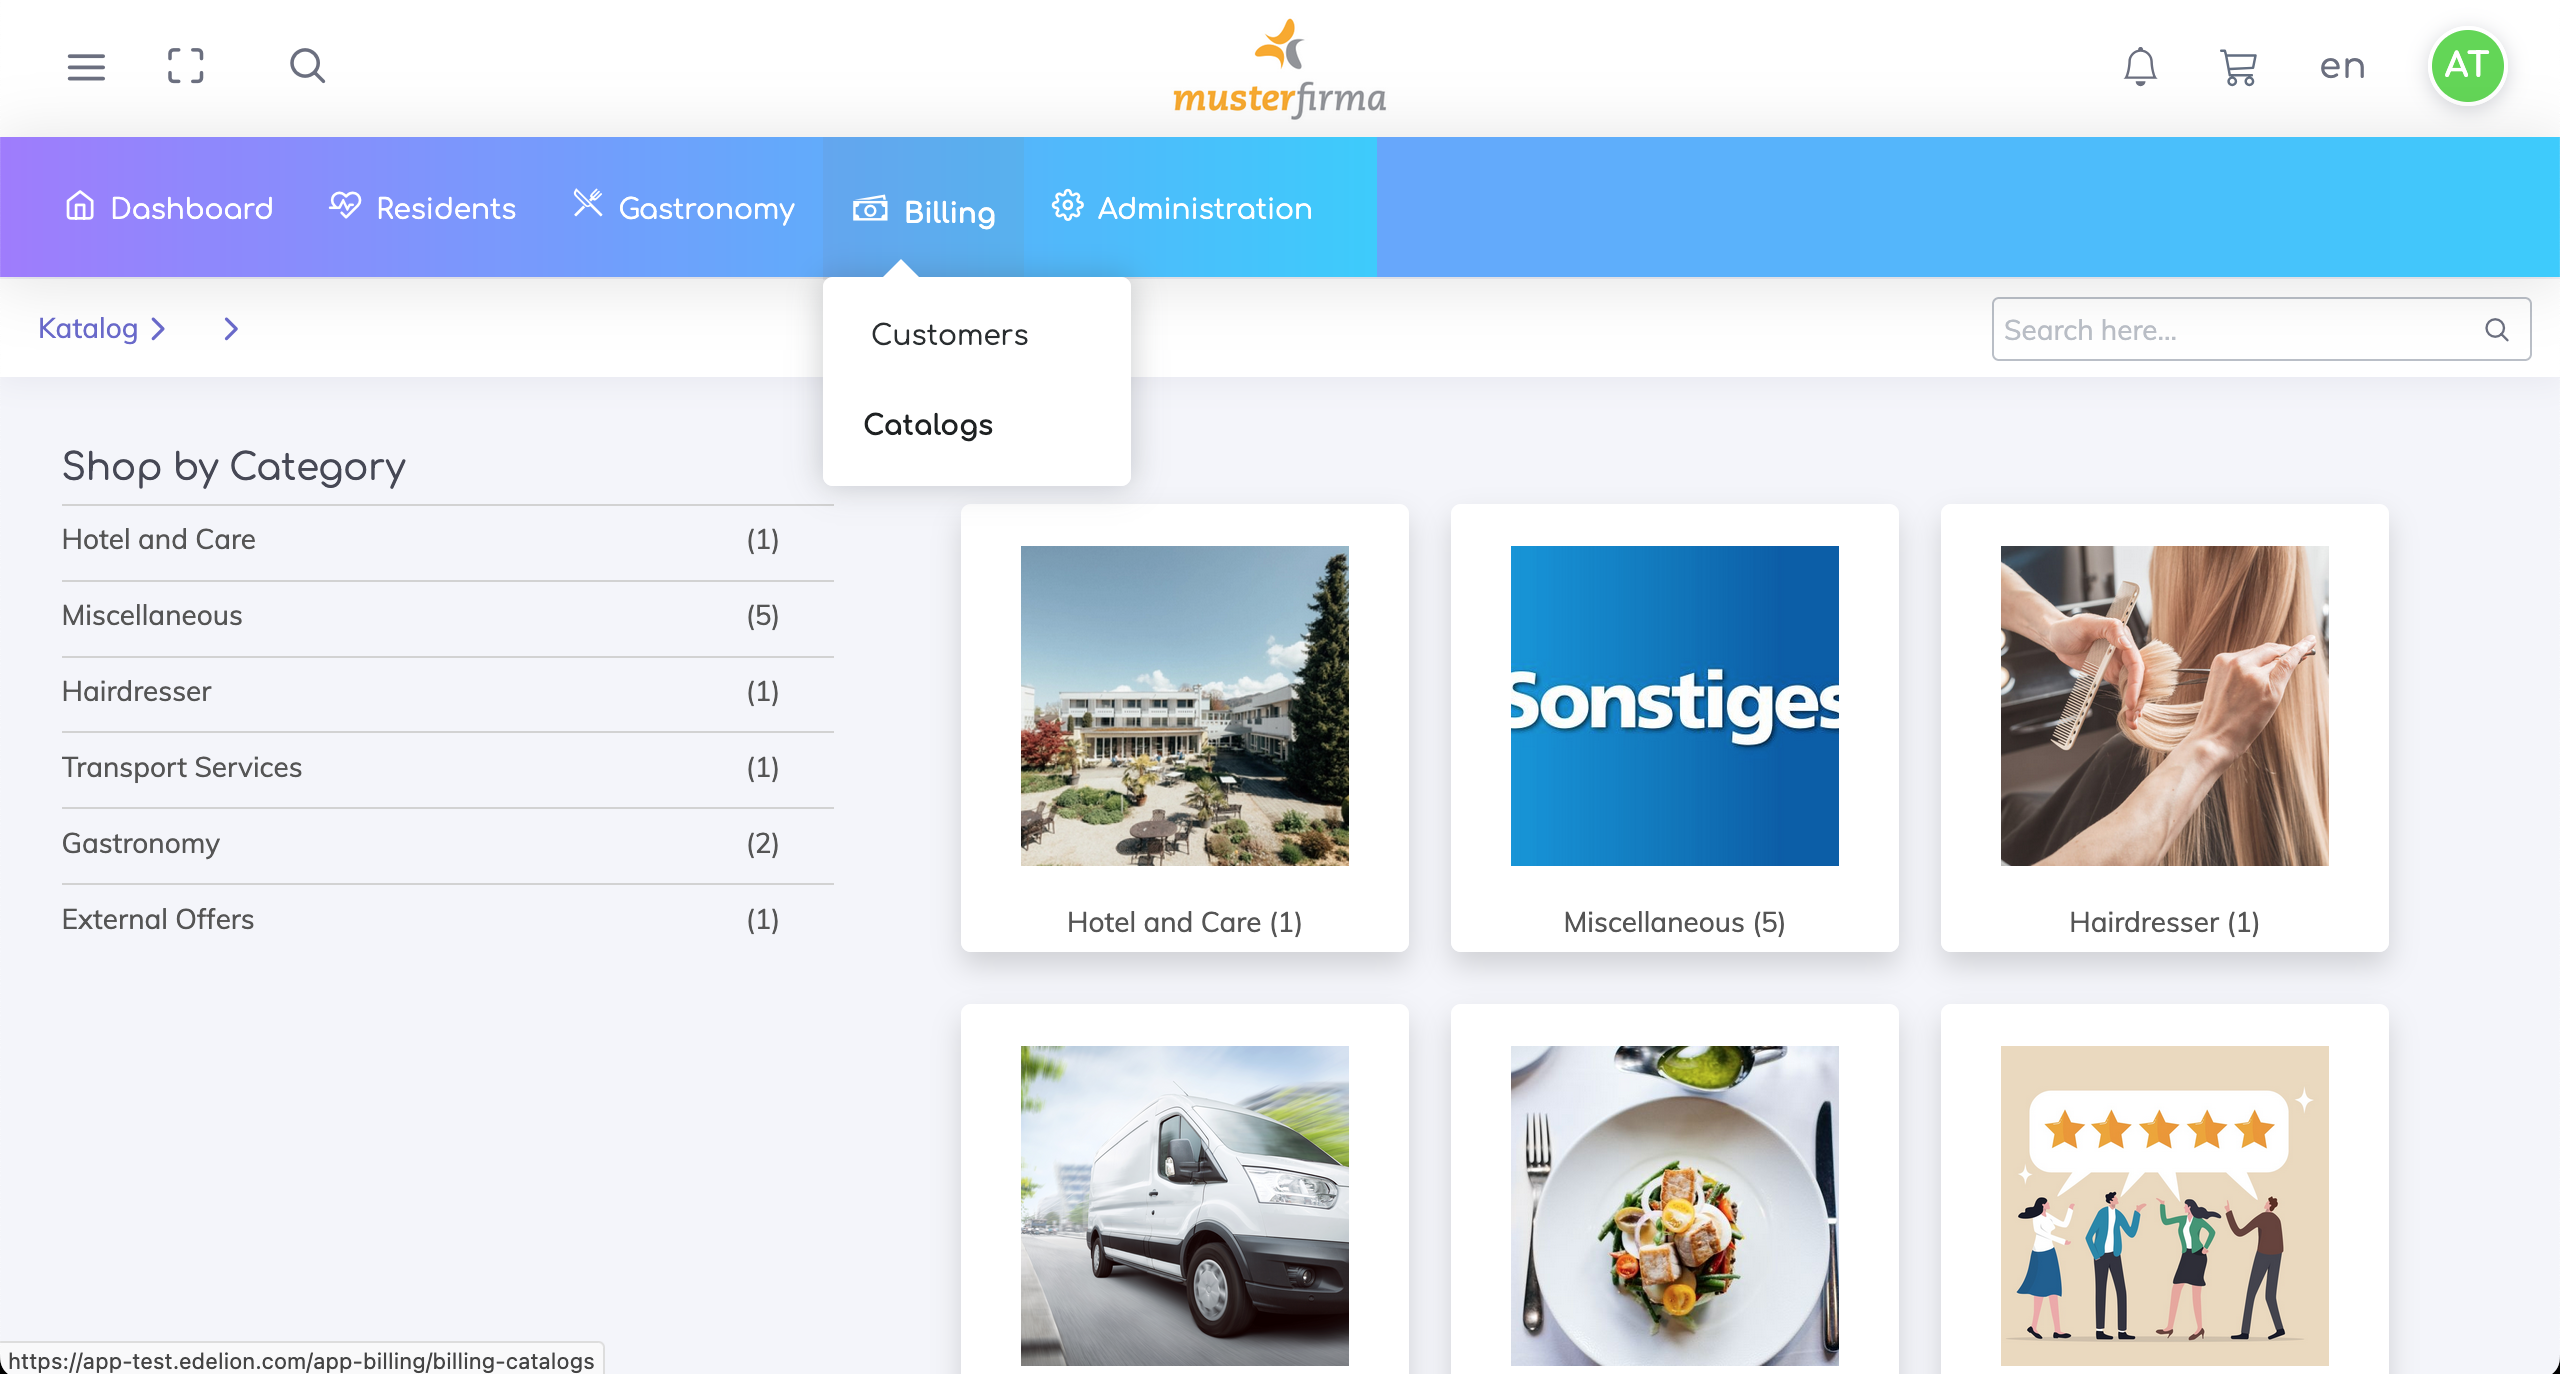2560x1374 pixels.
Task: Click the search field magnifier icon
Action: (2496, 330)
